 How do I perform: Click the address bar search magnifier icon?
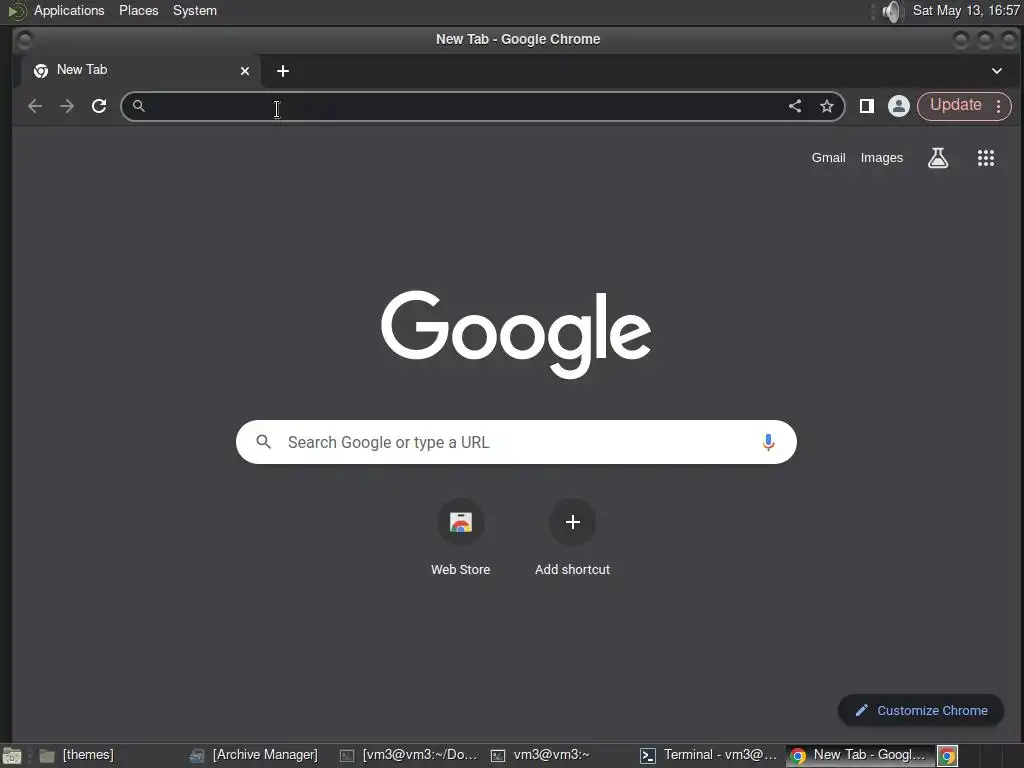(x=138, y=105)
